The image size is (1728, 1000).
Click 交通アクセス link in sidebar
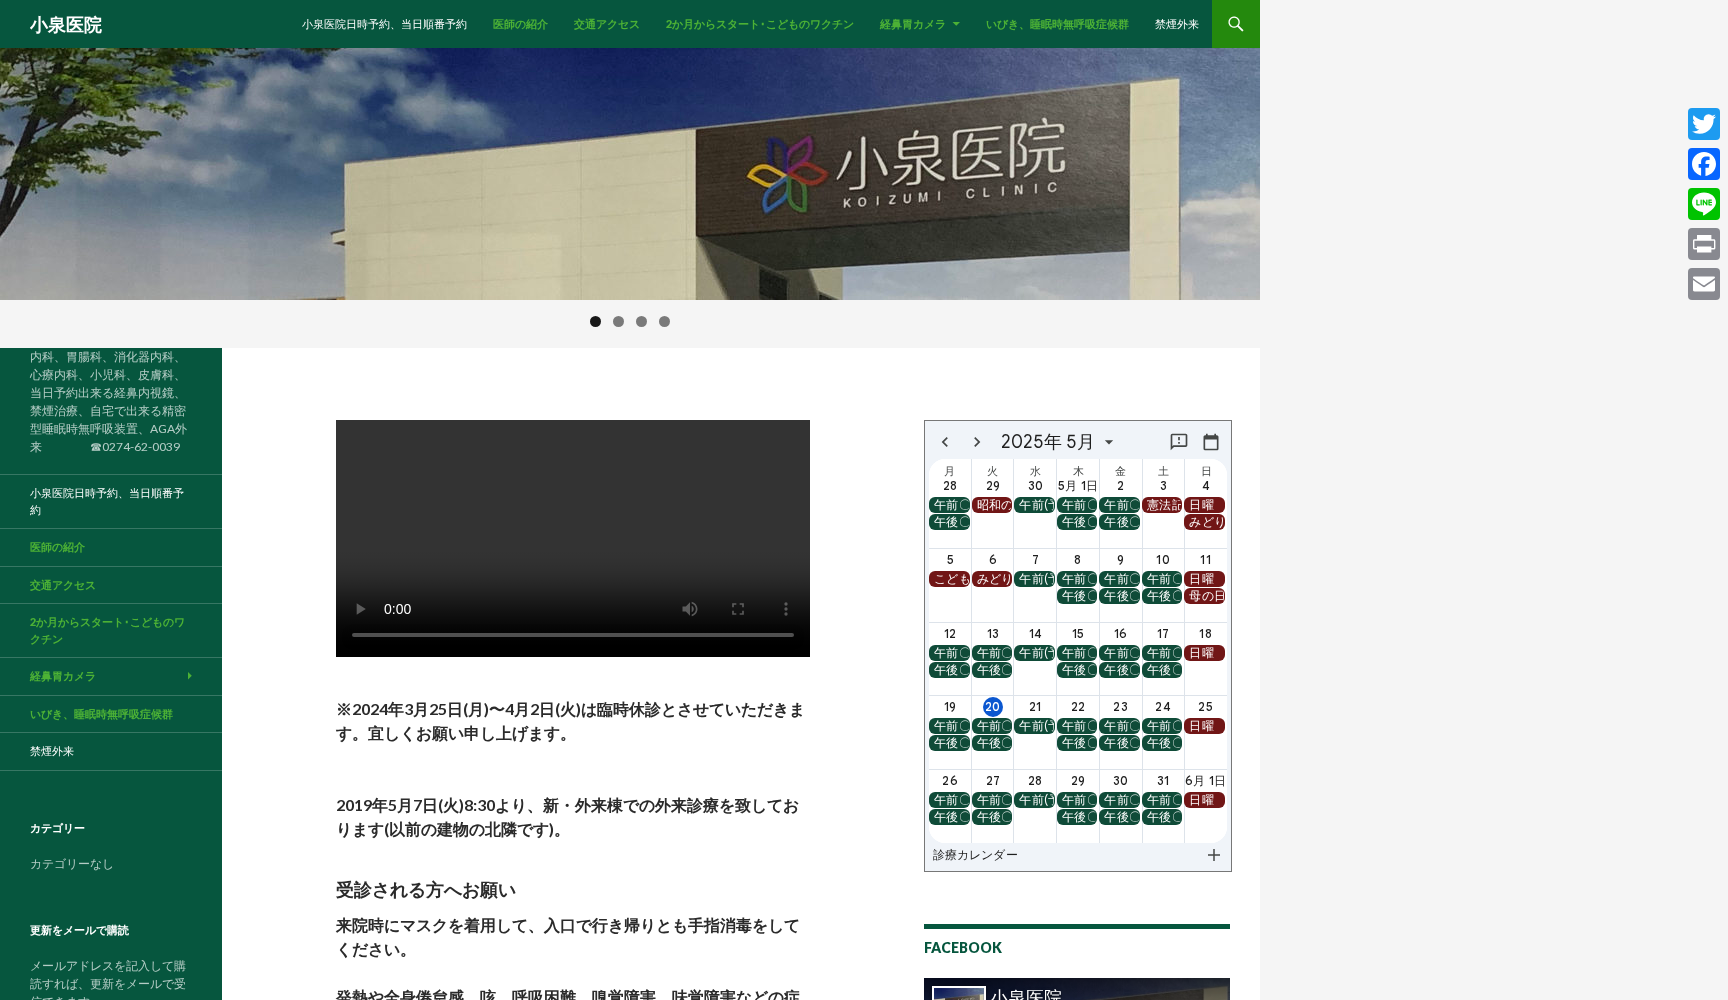62,585
